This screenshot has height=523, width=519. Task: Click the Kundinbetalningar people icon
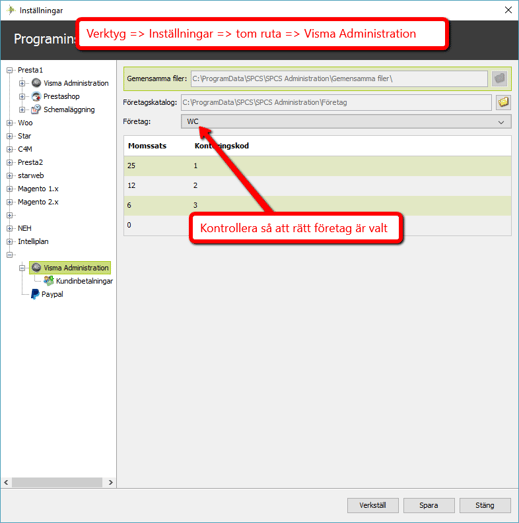[x=49, y=281]
